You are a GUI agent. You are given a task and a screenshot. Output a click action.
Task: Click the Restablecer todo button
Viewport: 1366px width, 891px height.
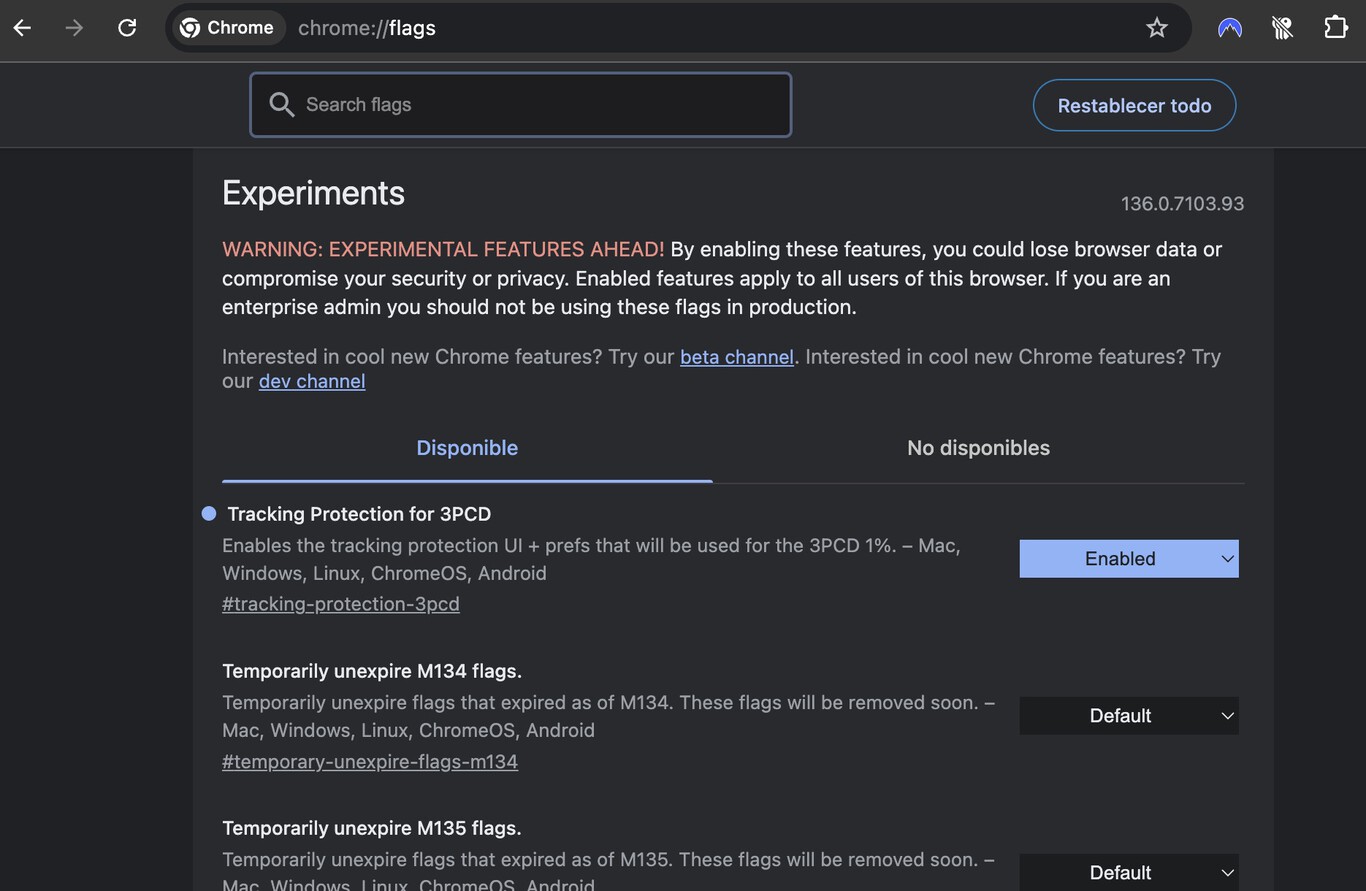(x=1134, y=105)
